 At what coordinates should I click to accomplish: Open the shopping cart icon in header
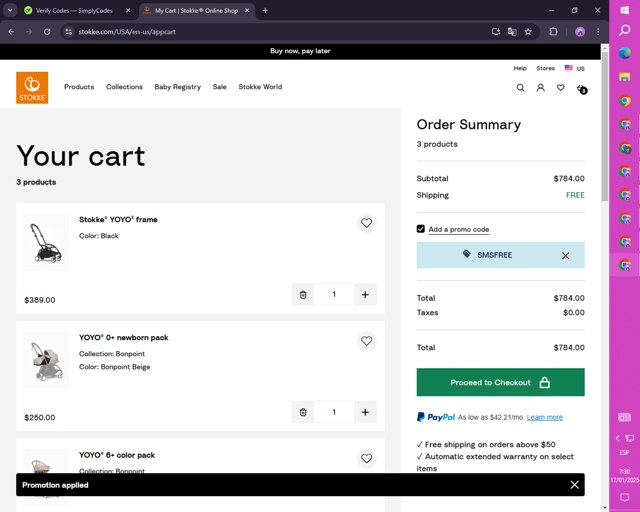(x=582, y=89)
